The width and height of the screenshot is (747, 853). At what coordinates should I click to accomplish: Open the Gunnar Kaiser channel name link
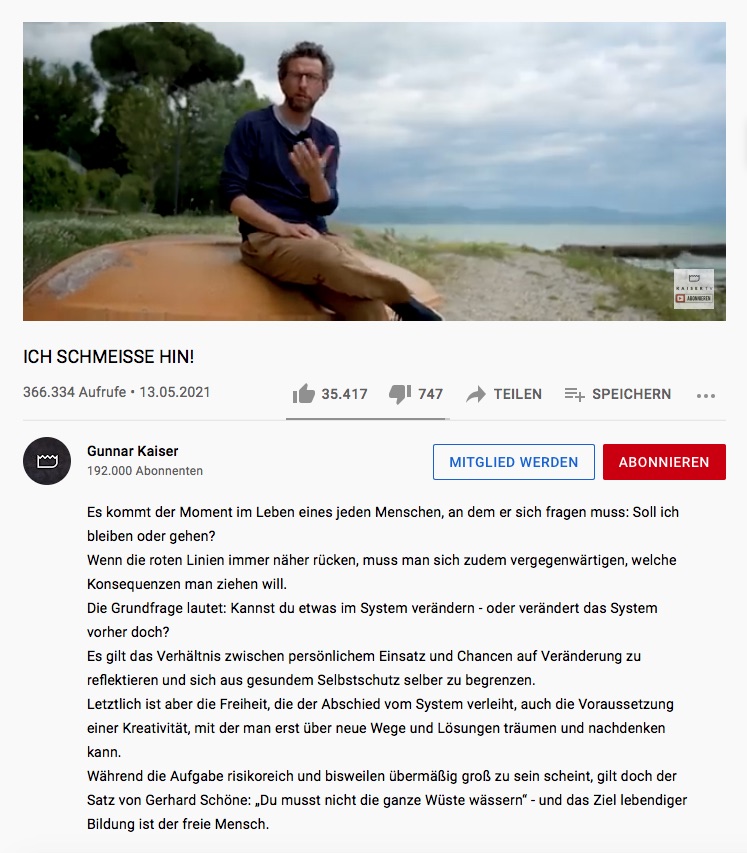[133, 451]
